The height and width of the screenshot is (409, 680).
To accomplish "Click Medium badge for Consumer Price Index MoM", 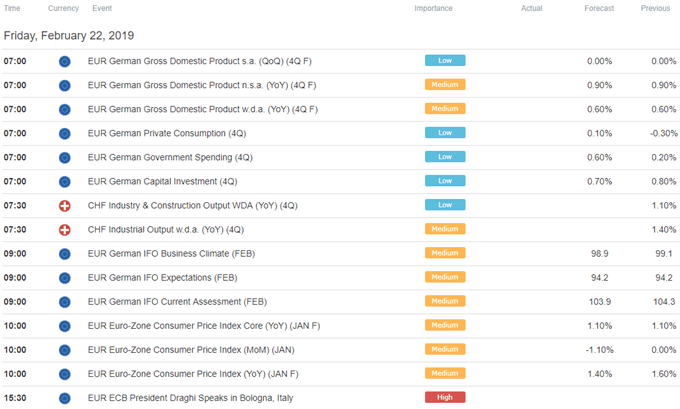I will 445,350.
